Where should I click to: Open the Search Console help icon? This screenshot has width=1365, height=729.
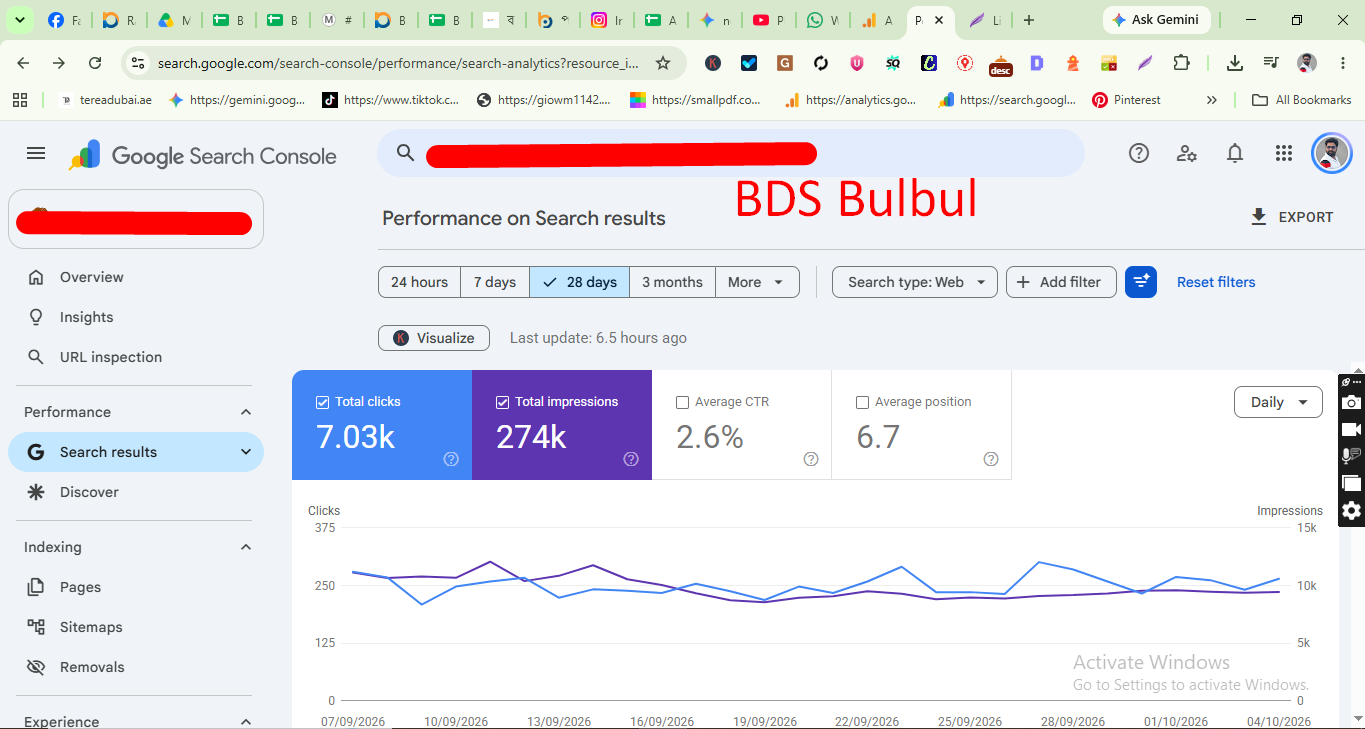(x=1138, y=153)
